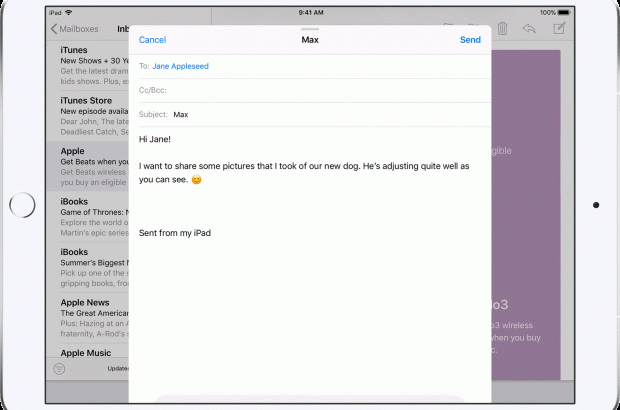Send the email to Jane
620x410 pixels.
pos(469,40)
